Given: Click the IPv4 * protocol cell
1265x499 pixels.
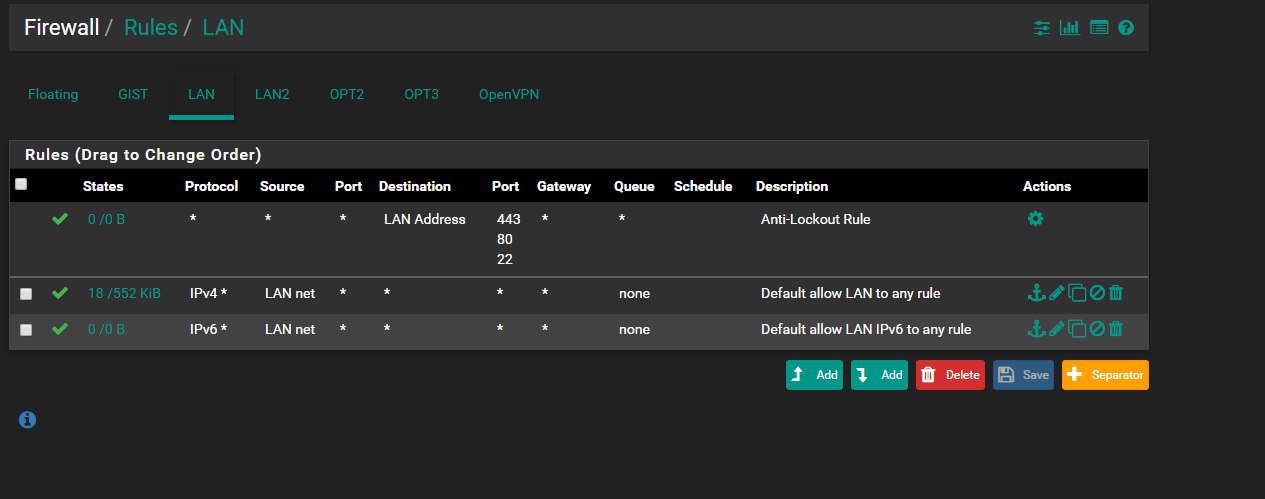Looking at the screenshot, I should 209,293.
